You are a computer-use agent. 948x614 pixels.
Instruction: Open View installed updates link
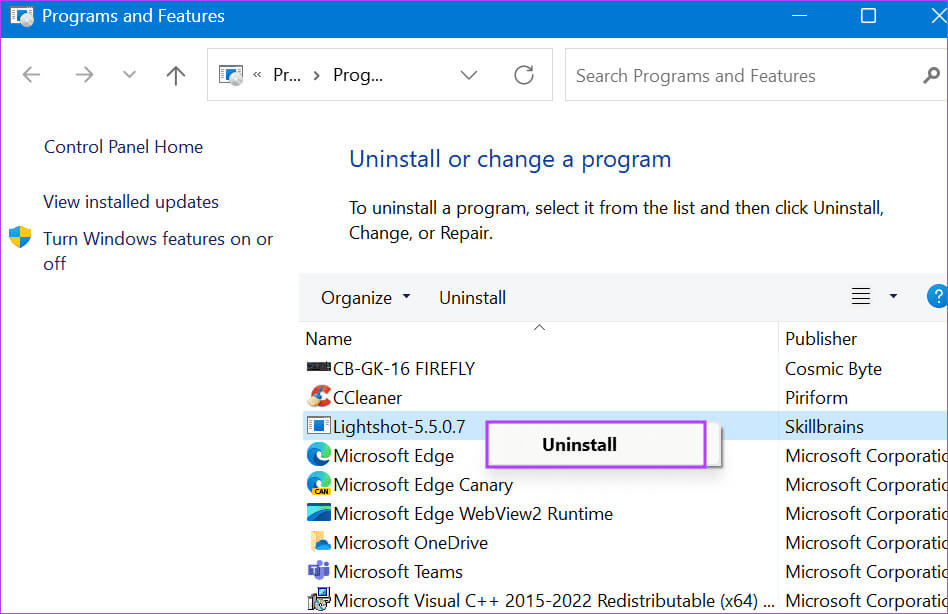click(131, 202)
